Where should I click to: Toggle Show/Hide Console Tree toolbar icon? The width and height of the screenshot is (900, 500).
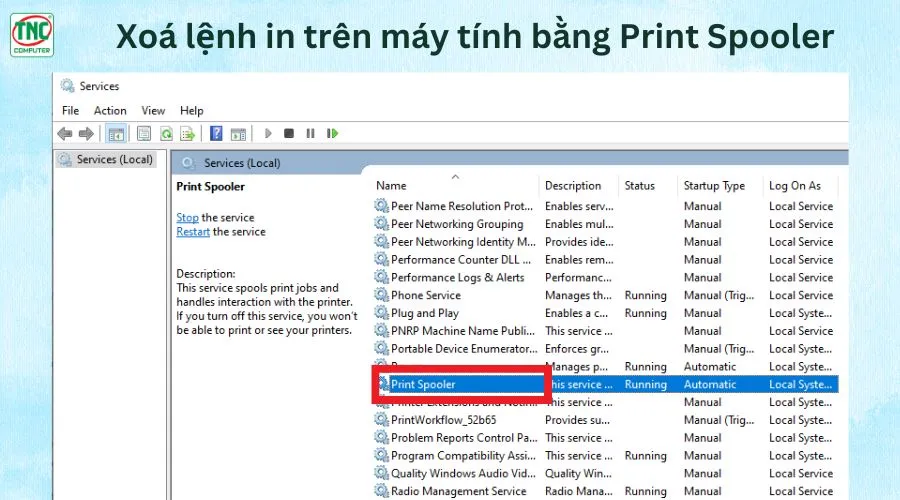click(x=116, y=134)
